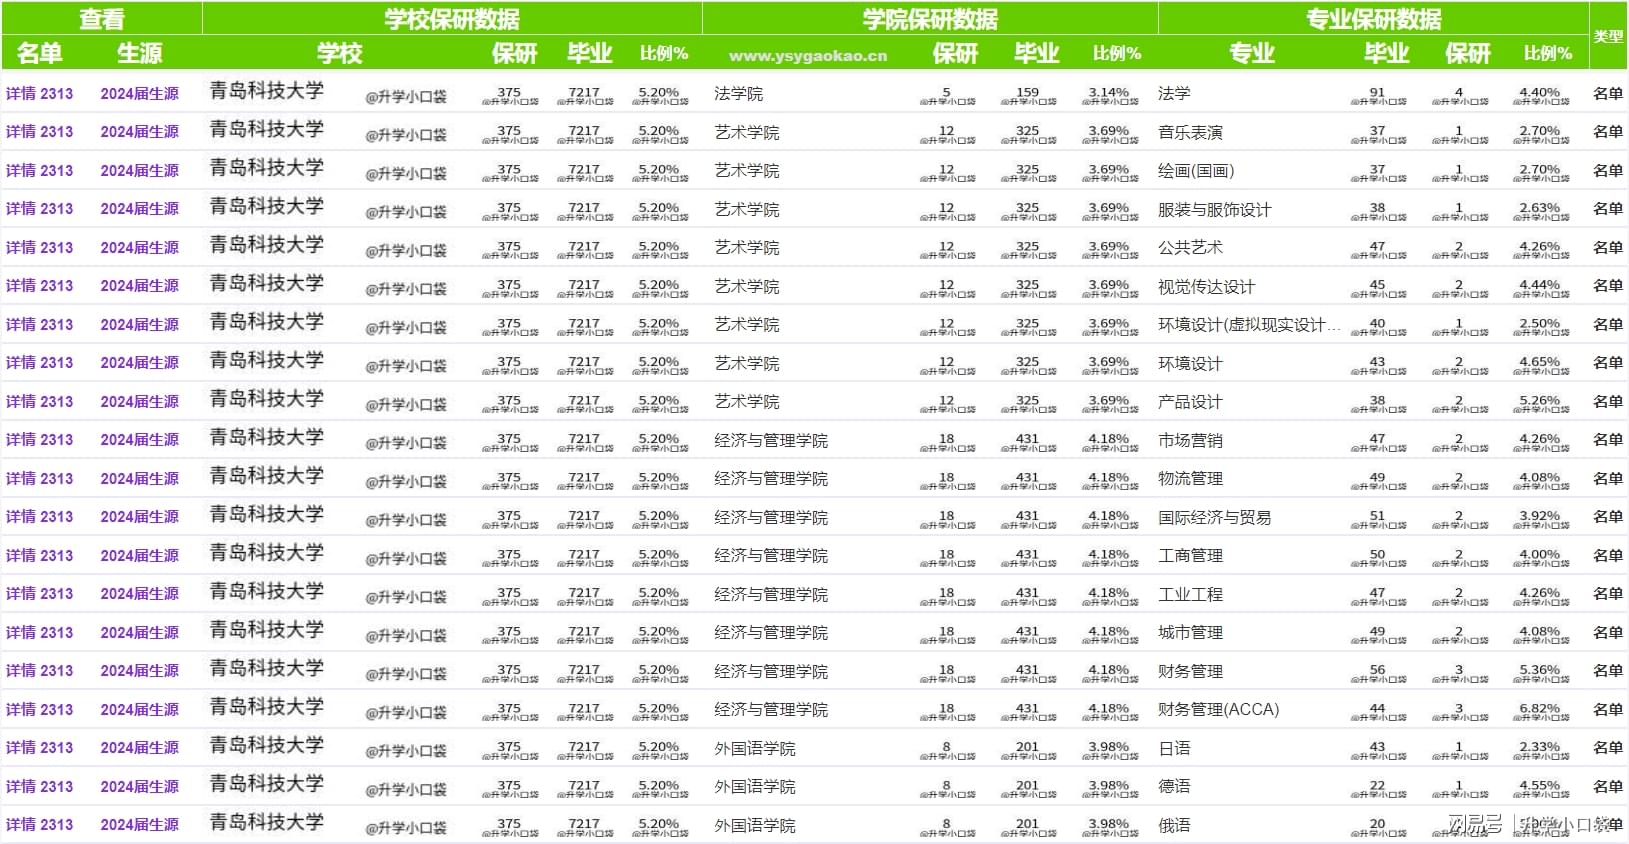Click 名单 at end of 公共艺术 row
Screen dimensions: 1629x844
pos(1607,247)
